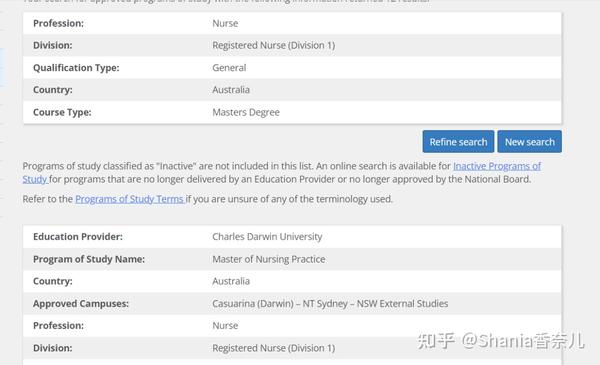This screenshot has width=600, height=365.
Task: Click 'Registered Nurse (Division 1)' in search criteria
Action: 274,45
